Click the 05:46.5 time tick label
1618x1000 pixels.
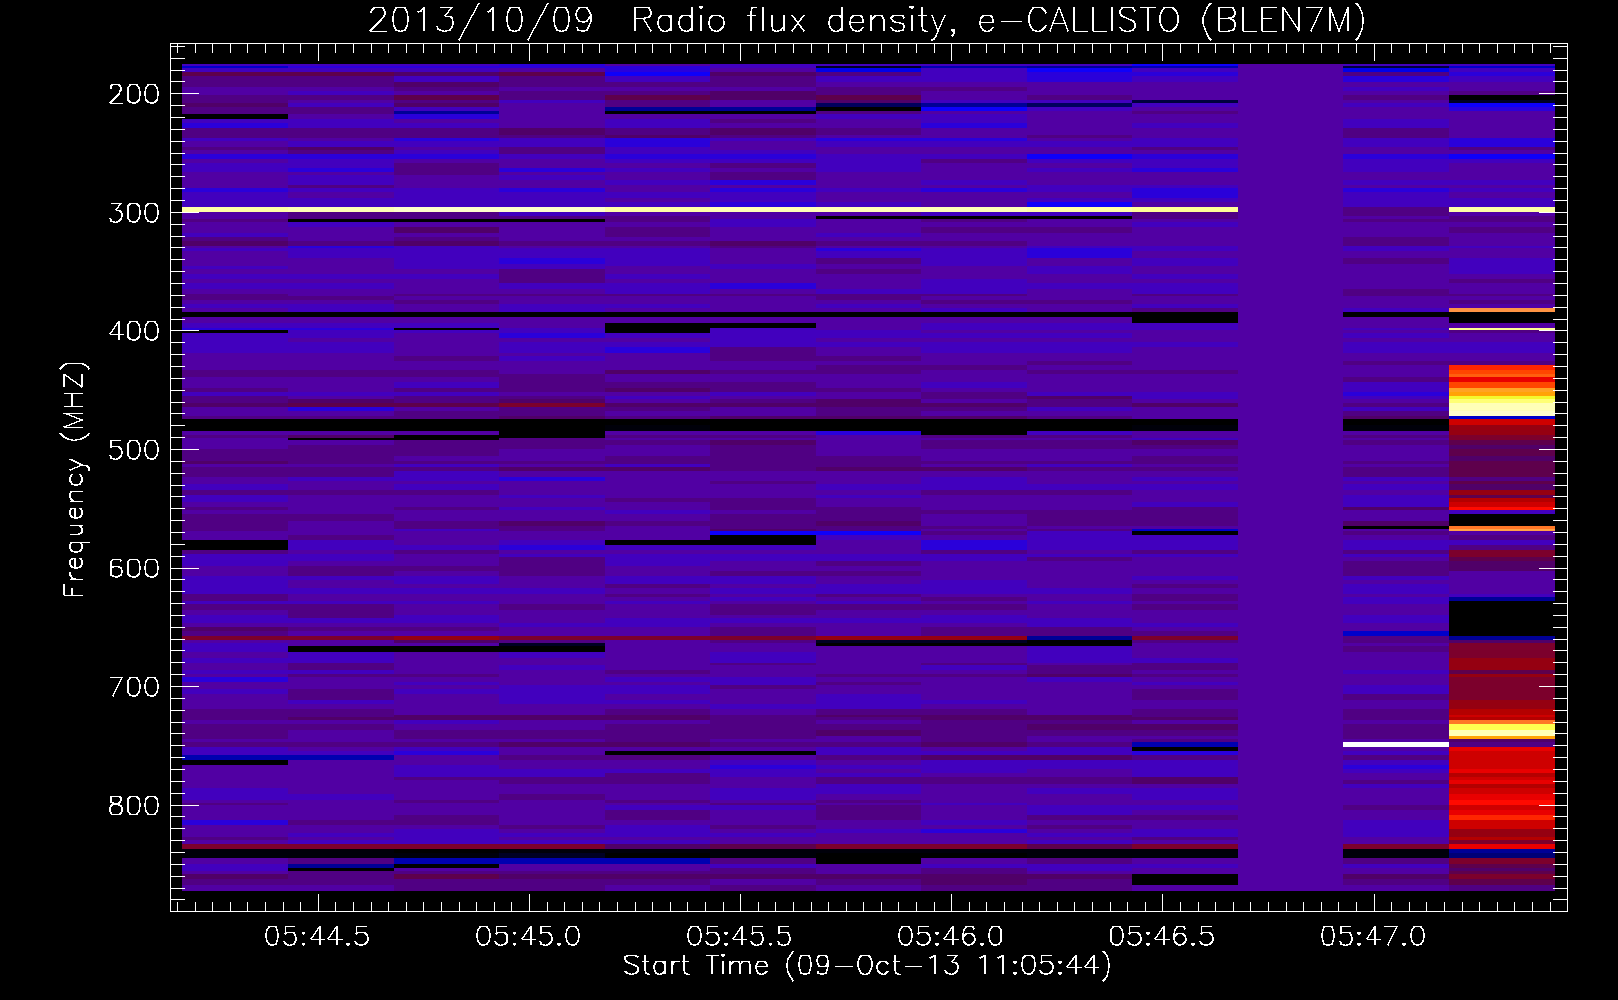click(x=1162, y=936)
